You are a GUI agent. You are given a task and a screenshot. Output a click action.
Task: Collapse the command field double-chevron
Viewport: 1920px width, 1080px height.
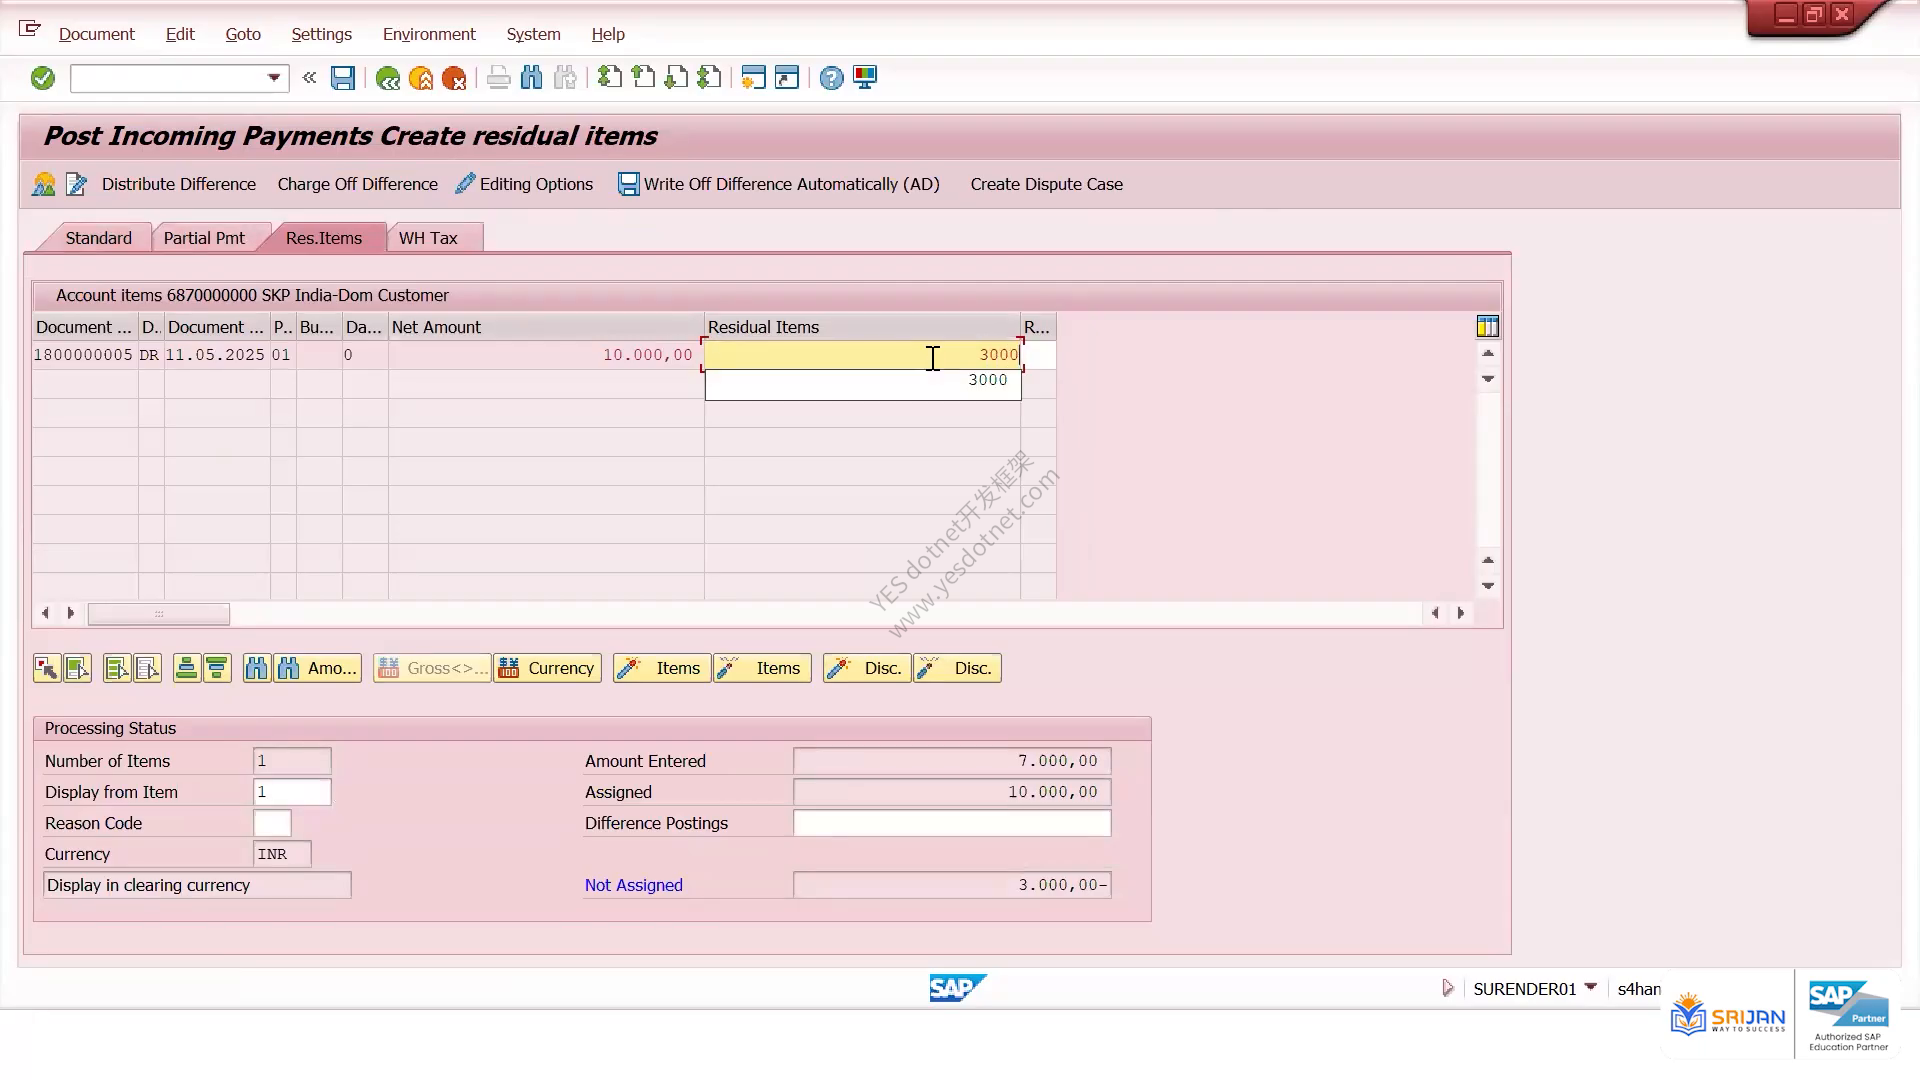pyautogui.click(x=309, y=78)
